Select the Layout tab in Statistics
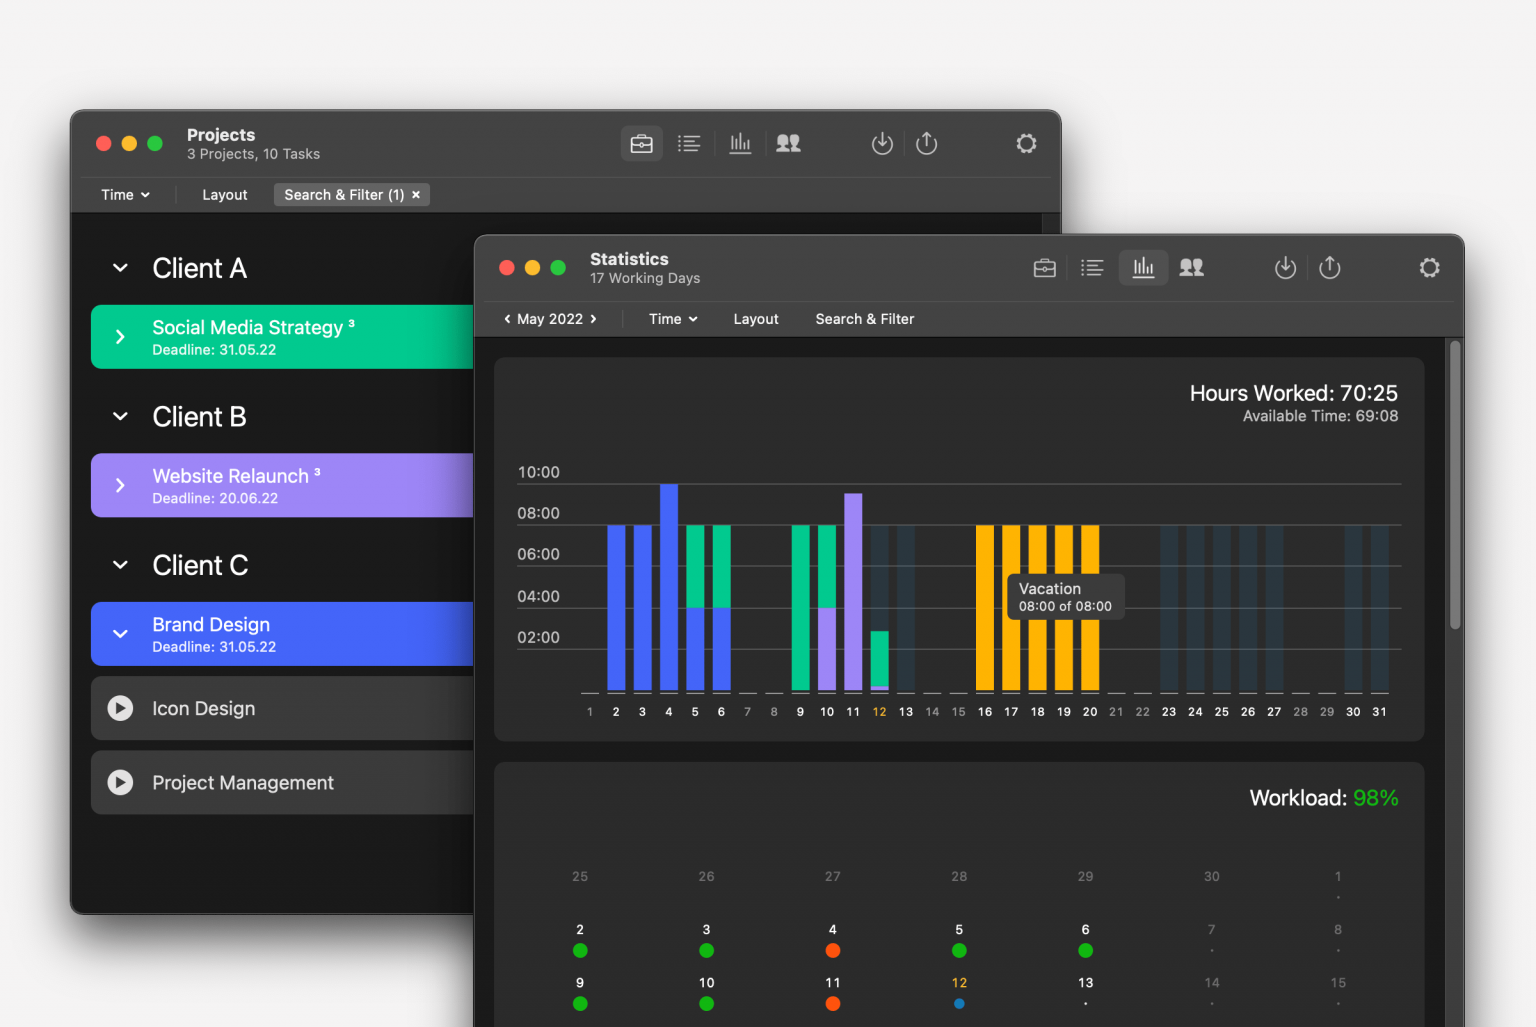Viewport: 1536px width, 1027px height. coord(755,318)
